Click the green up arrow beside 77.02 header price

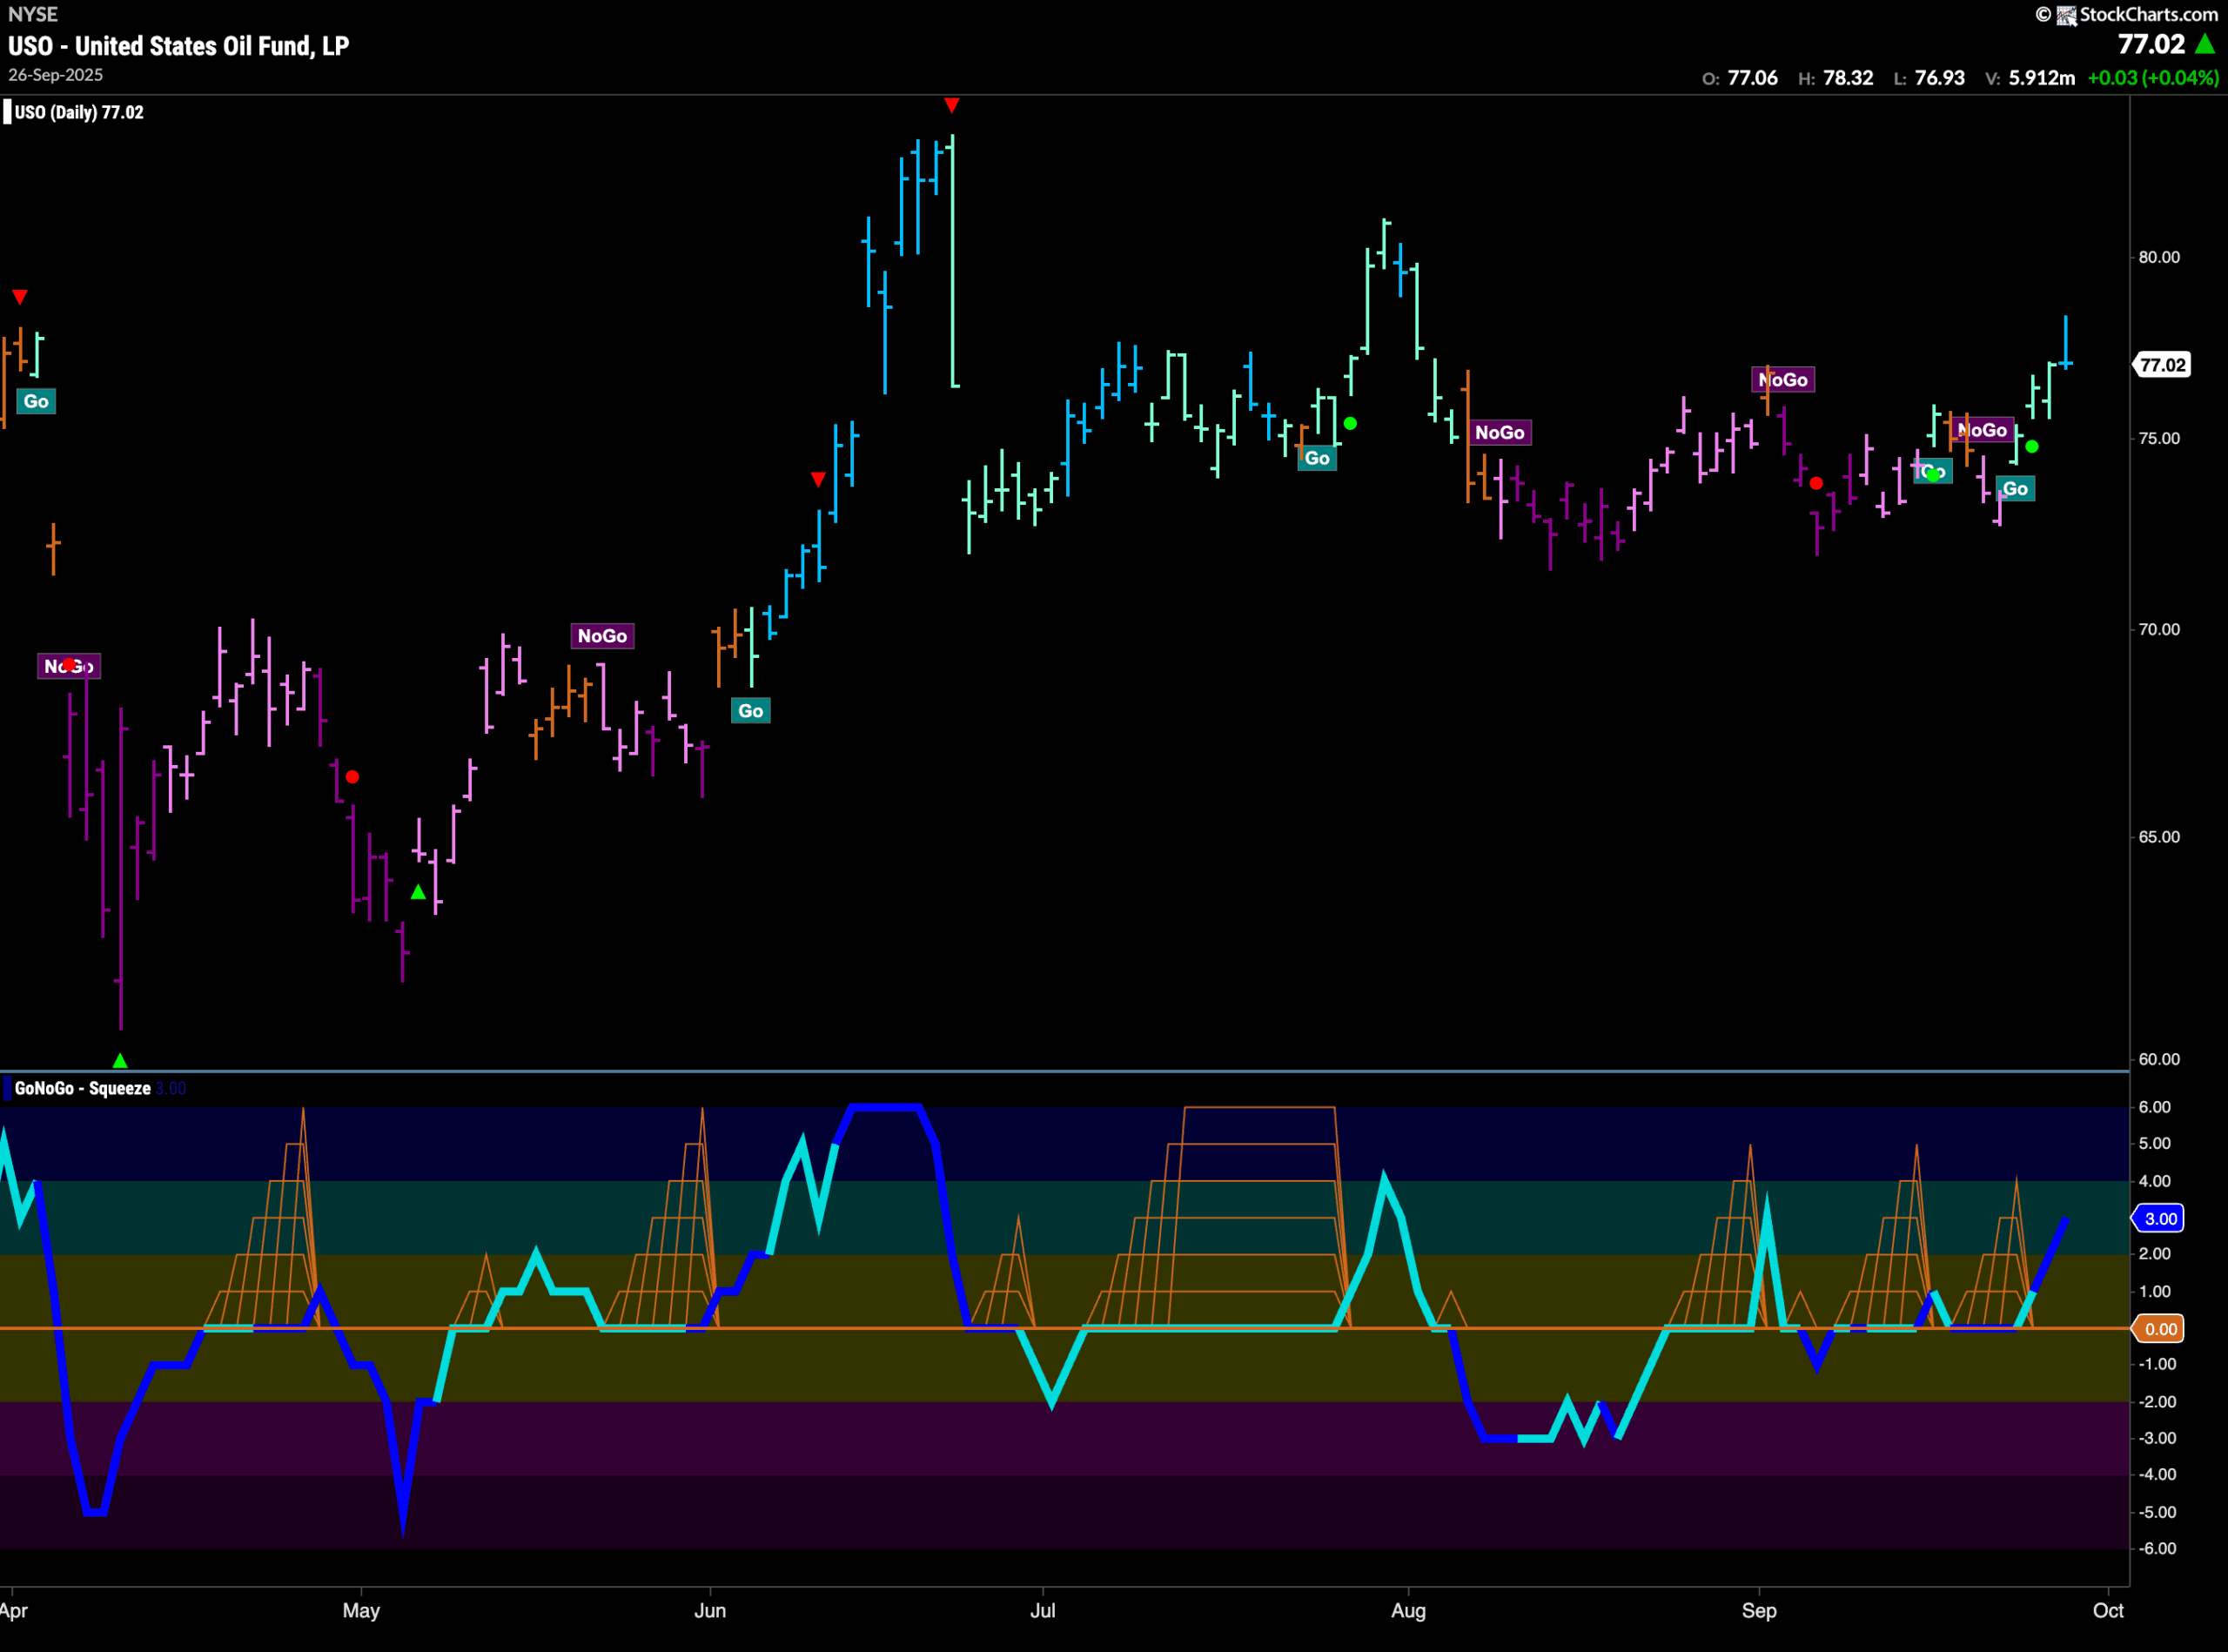pos(2205,44)
